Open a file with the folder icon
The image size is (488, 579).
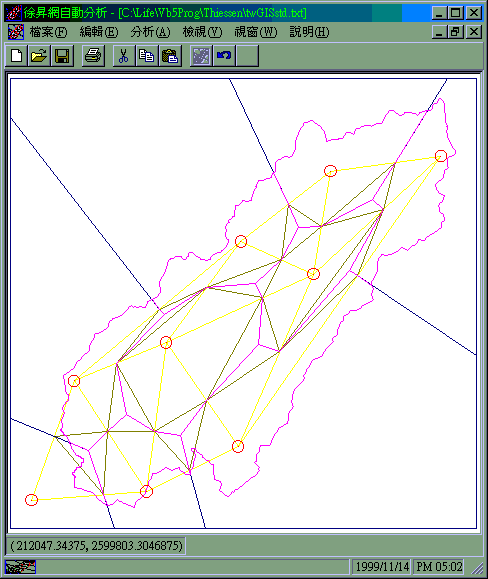click(x=39, y=56)
